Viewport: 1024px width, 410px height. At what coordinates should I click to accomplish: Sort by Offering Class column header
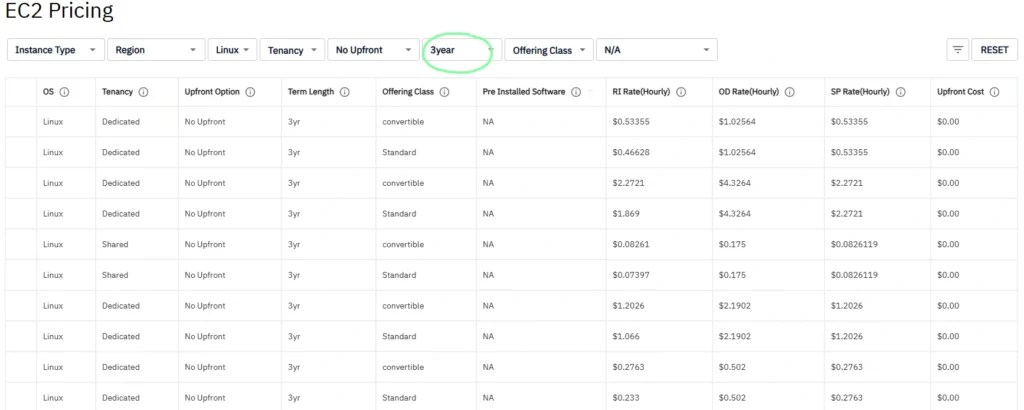coord(408,92)
